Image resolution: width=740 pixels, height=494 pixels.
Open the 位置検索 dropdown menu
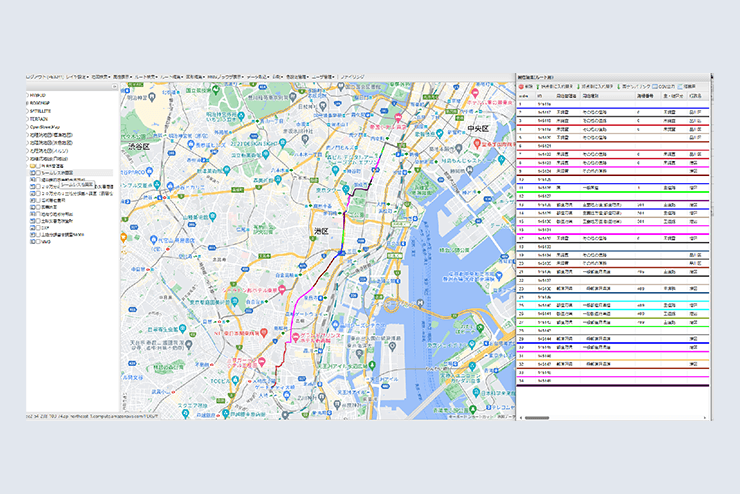click(x=101, y=76)
